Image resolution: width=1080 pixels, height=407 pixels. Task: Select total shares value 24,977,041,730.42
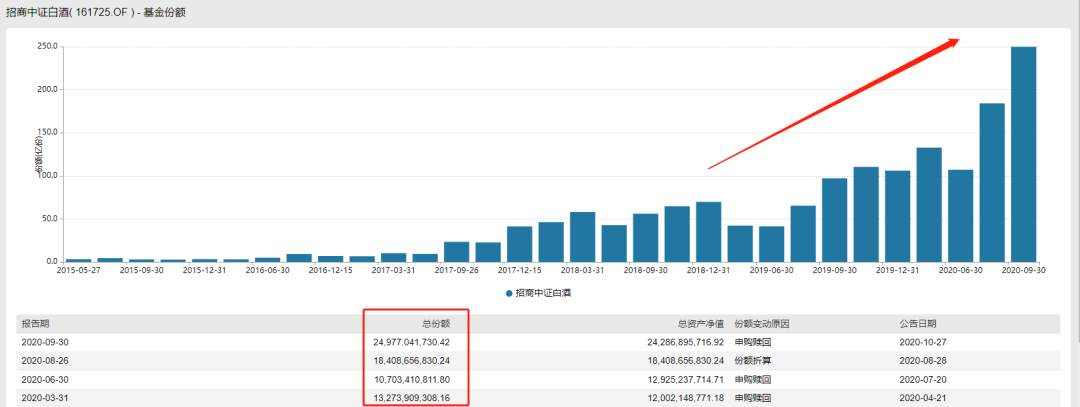[x=412, y=342]
